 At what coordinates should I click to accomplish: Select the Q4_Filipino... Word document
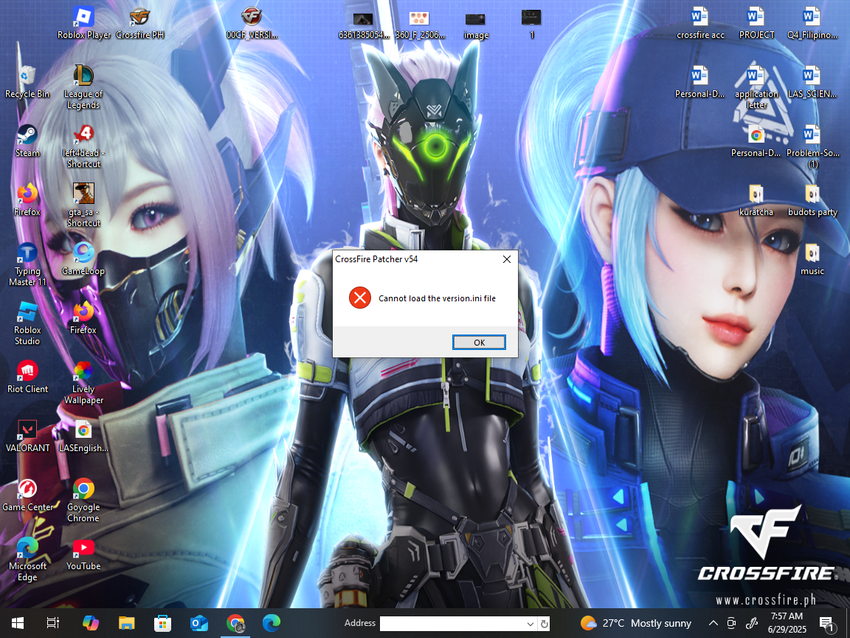[x=812, y=23]
